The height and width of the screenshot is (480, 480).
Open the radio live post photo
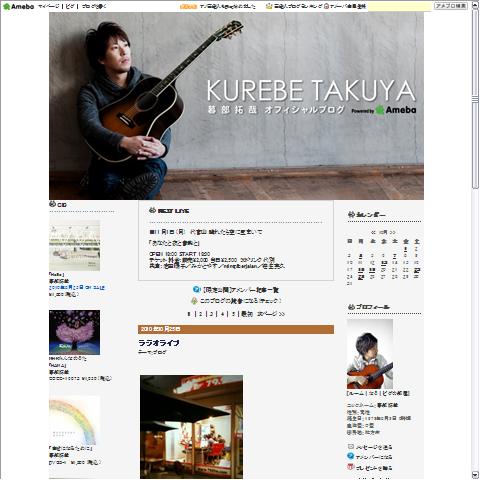coord(191,427)
